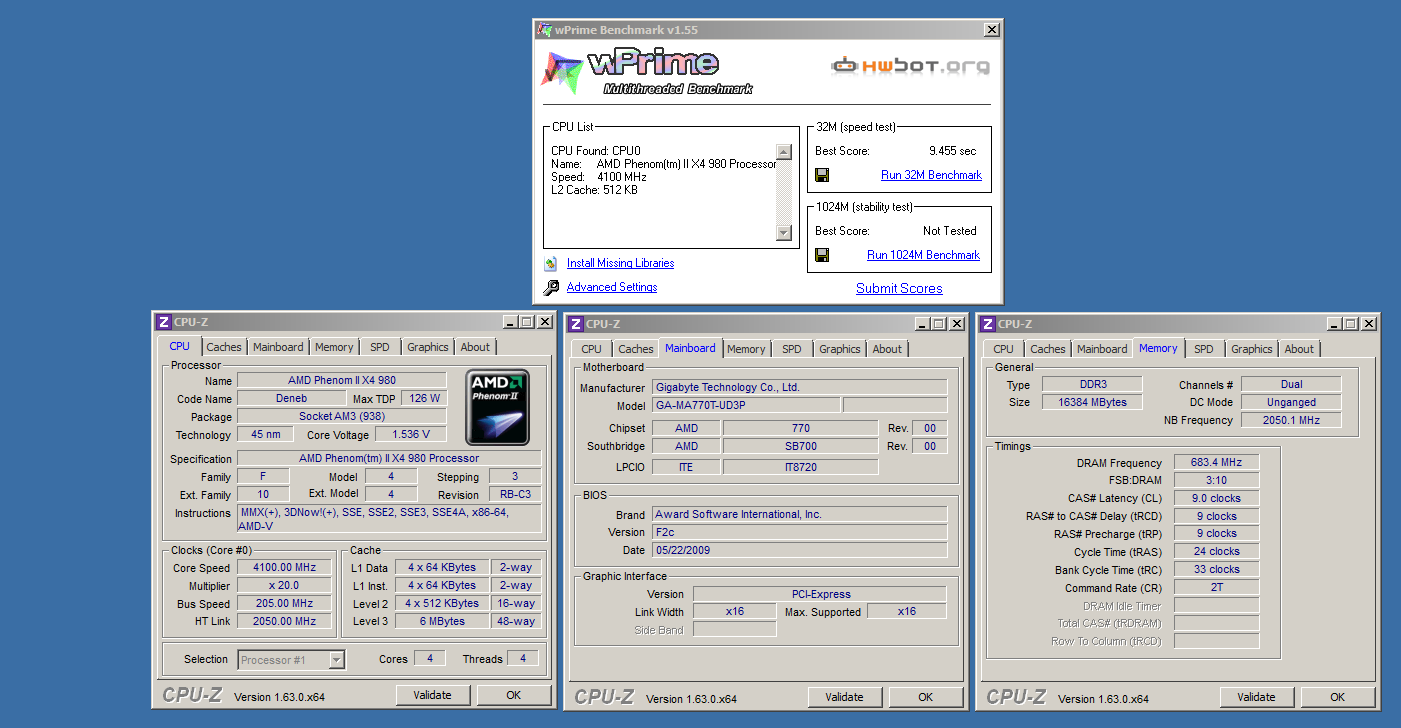Screen dimensions: 1401x728
Task: Click OK in the CPU-Z Mainboard window
Action: click(926, 697)
